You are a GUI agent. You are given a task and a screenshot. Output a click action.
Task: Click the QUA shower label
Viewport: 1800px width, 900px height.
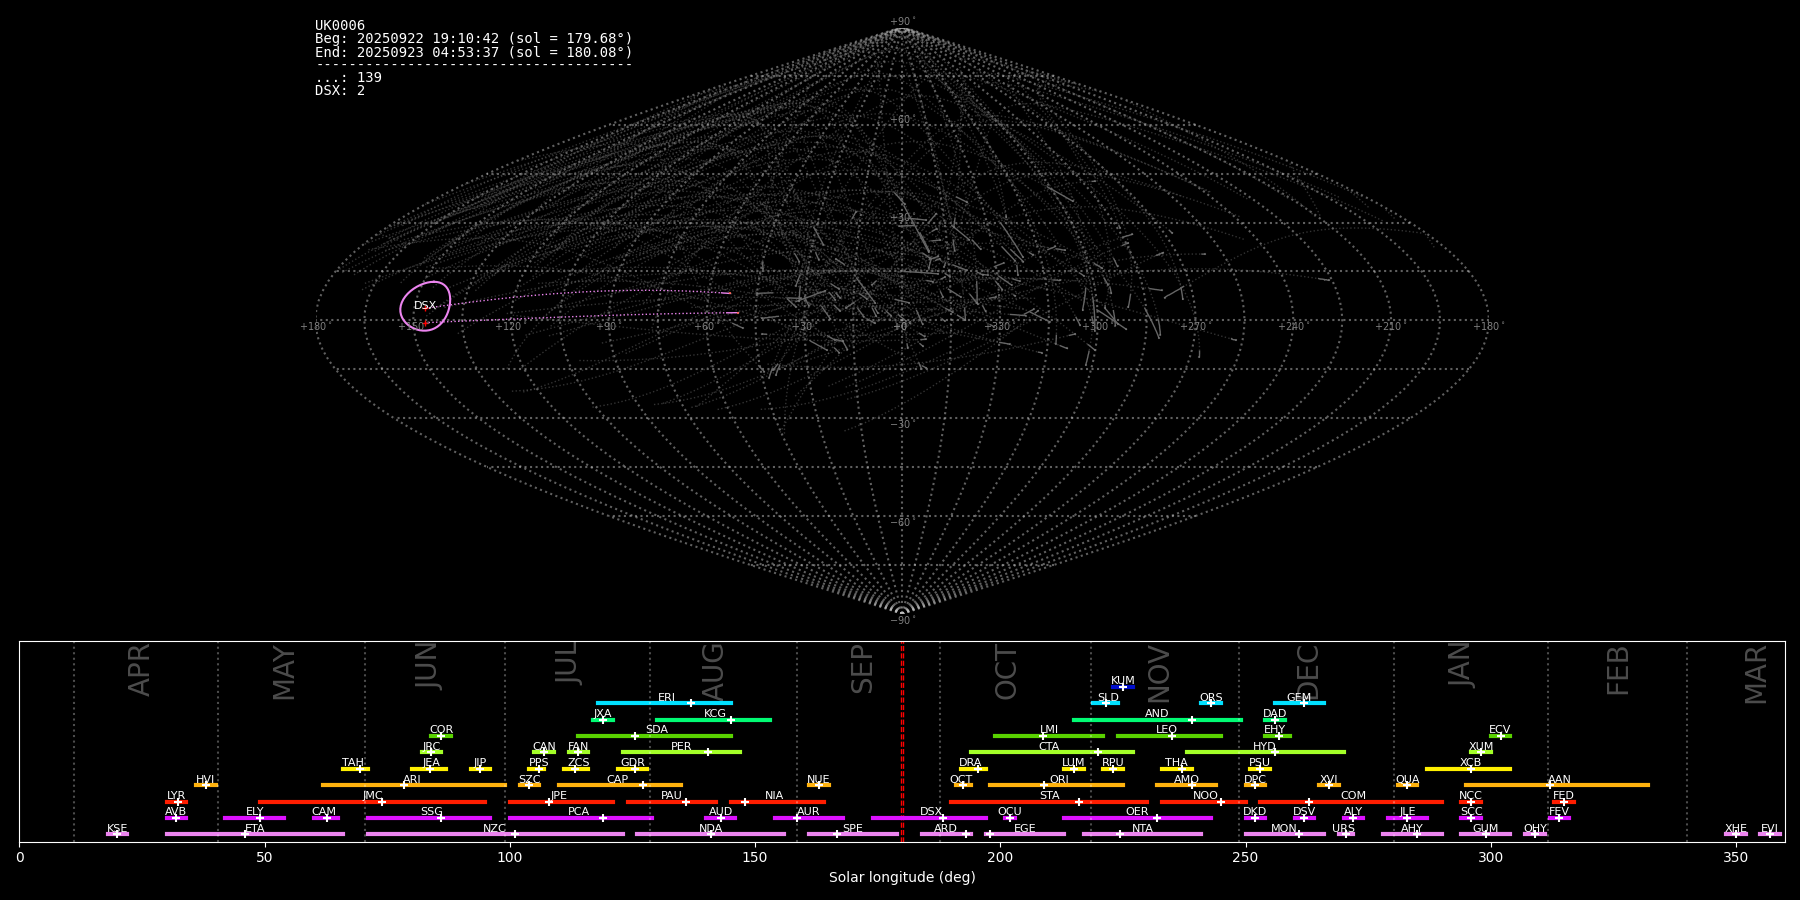point(1407,780)
